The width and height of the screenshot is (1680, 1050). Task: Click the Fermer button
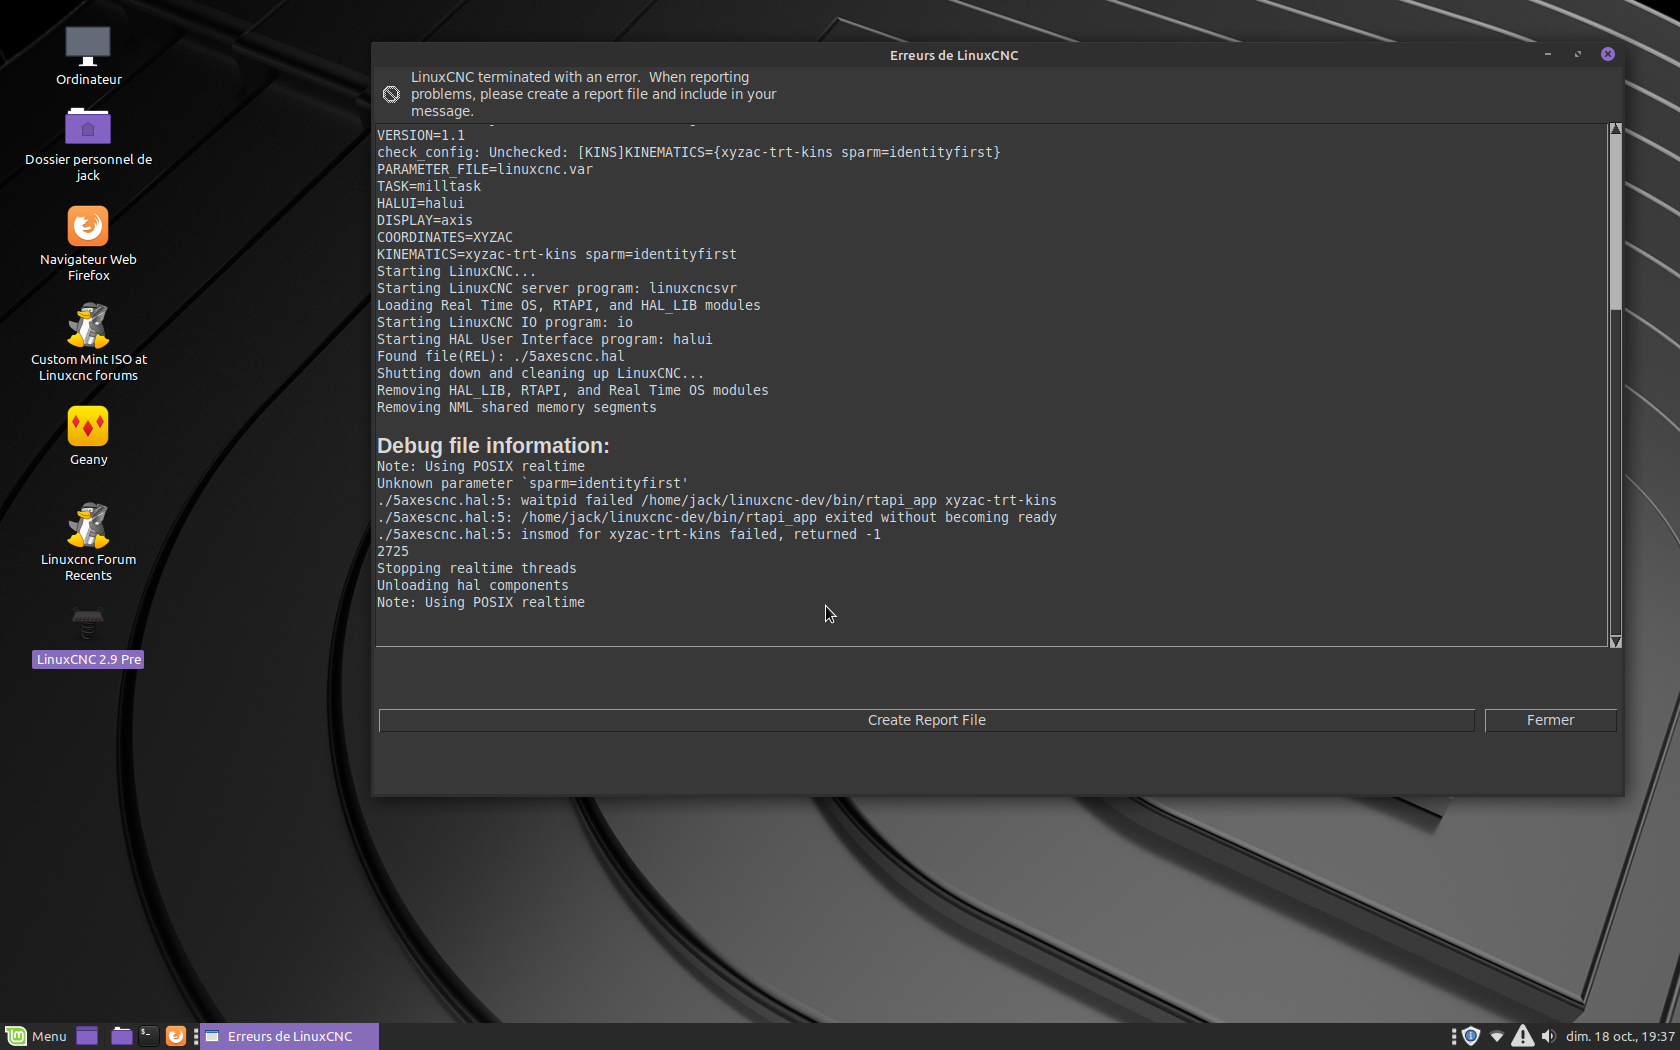[1550, 720]
